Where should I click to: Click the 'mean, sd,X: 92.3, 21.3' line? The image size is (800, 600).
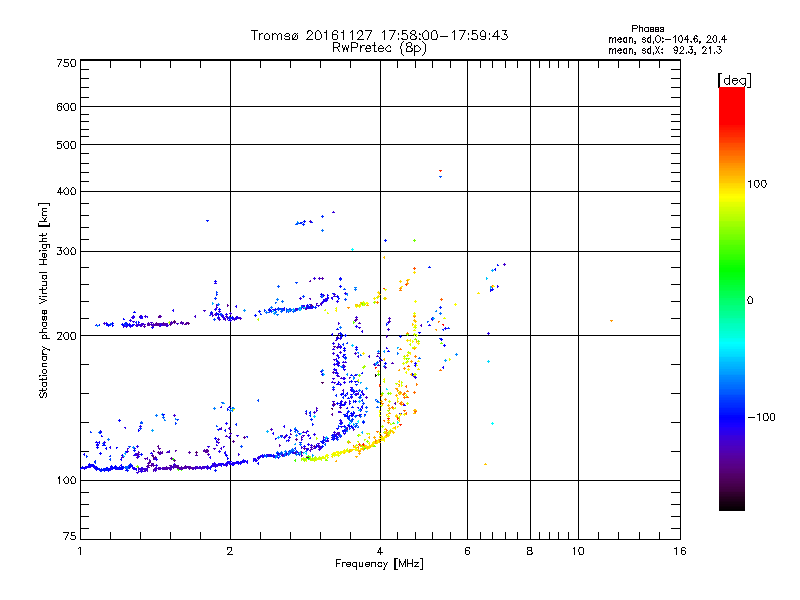click(x=665, y=51)
